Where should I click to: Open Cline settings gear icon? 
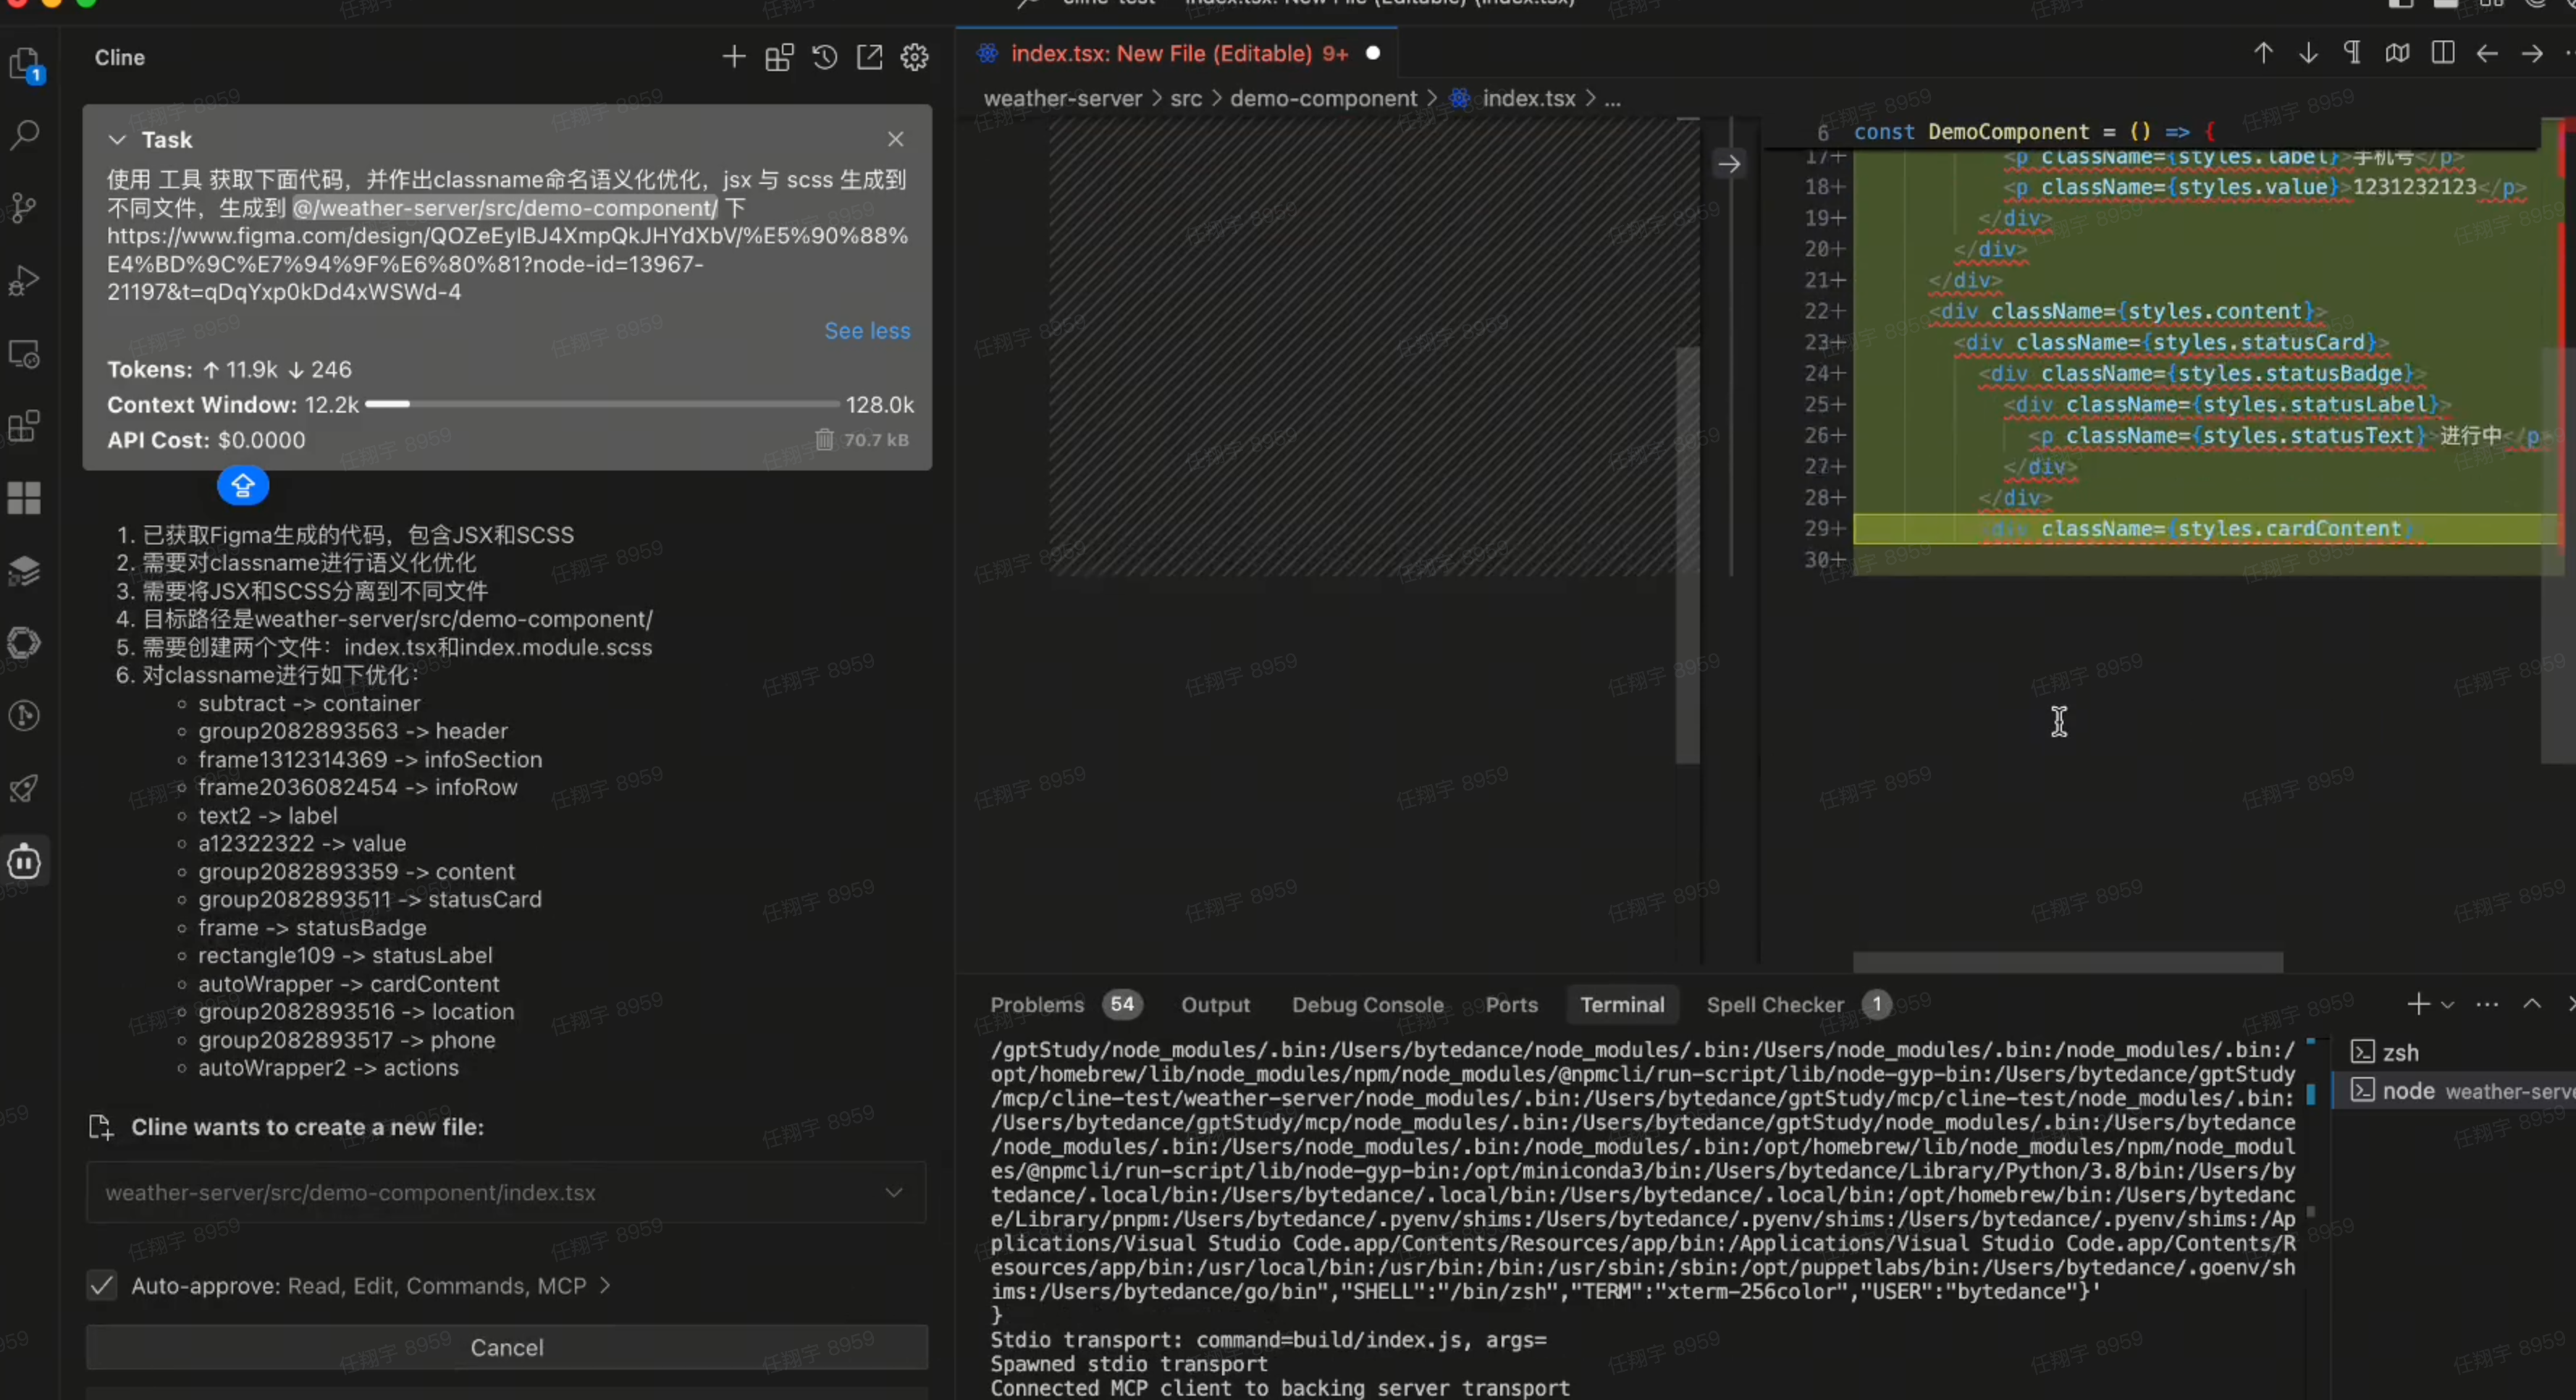click(914, 58)
